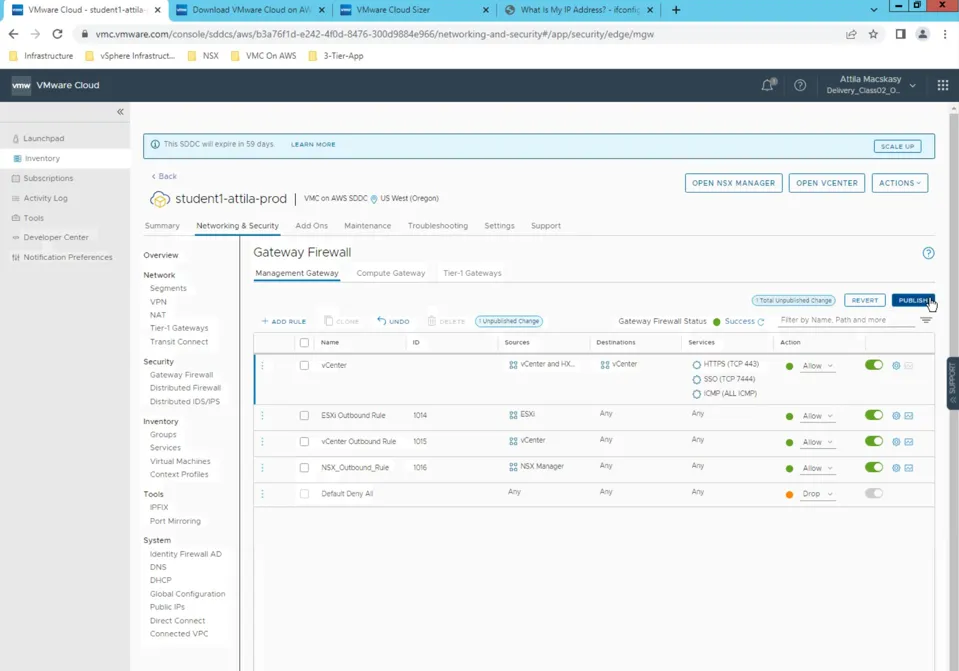959x671 pixels.
Task: Click the Filter by Name search field
Action: (846, 320)
